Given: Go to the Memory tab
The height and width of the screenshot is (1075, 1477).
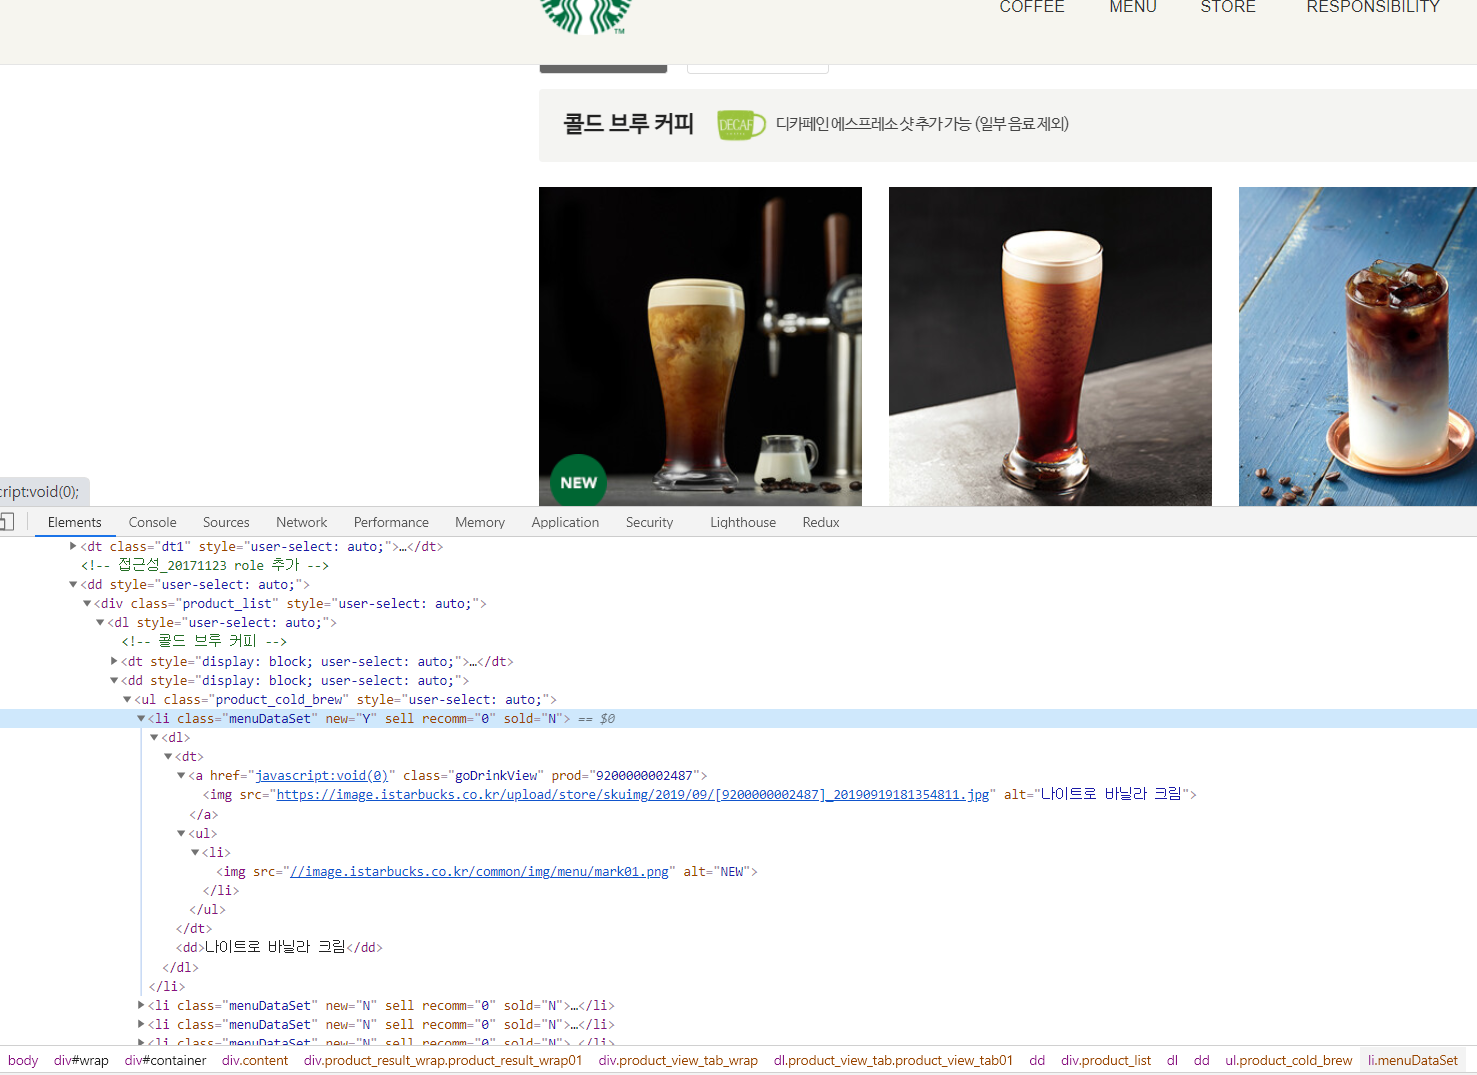Looking at the screenshot, I should pos(480,522).
